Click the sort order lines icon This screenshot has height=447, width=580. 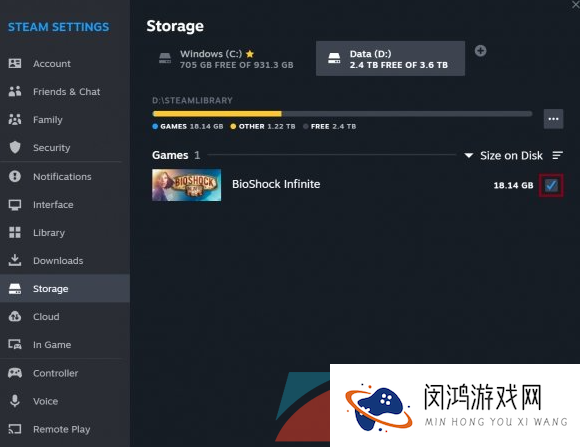(x=557, y=155)
